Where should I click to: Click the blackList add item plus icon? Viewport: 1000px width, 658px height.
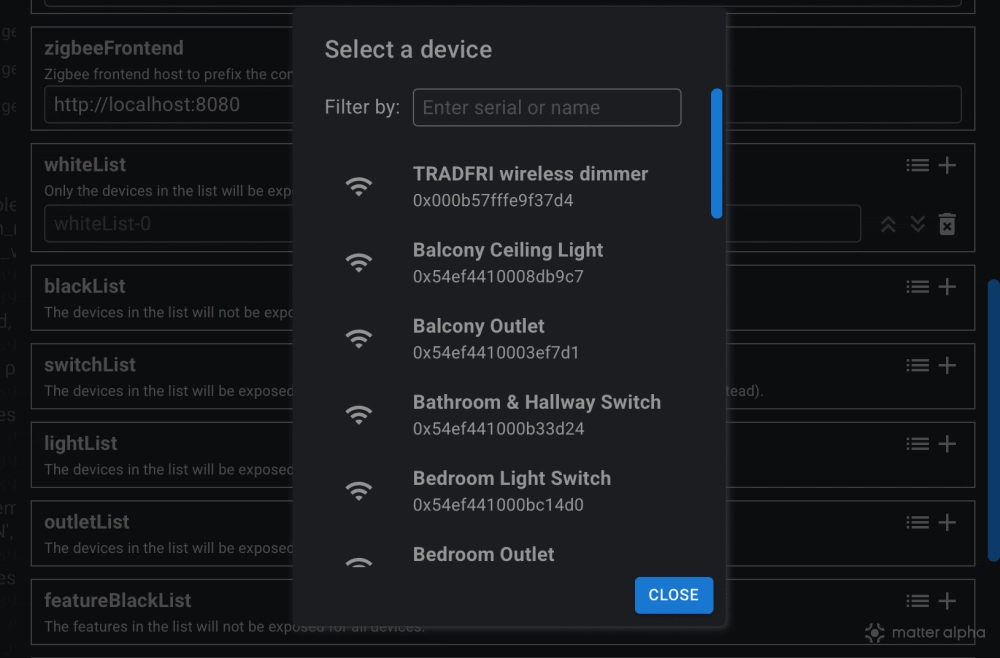948,287
